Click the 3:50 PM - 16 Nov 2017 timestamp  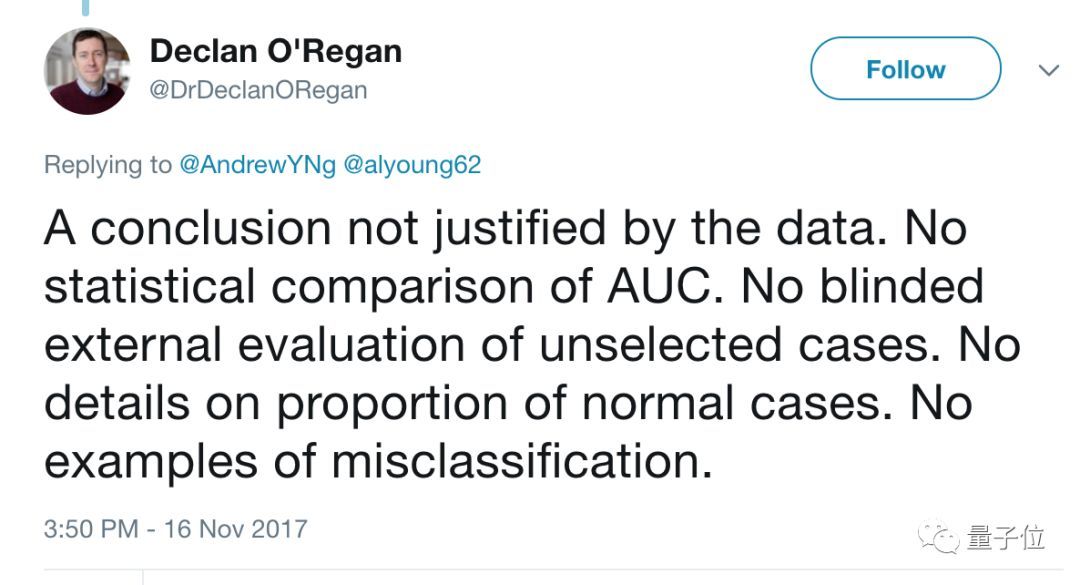(x=175, y=528)
